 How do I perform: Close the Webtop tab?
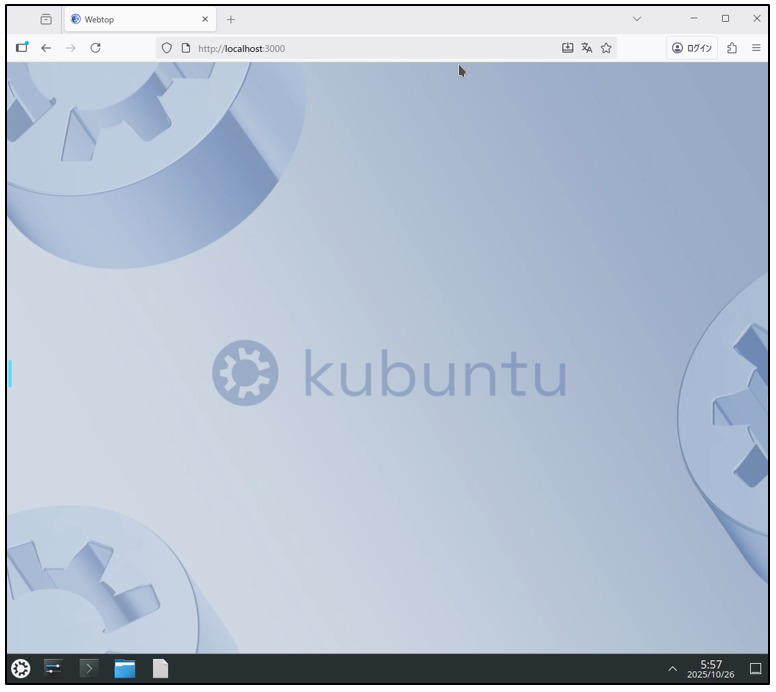[205, 19]
